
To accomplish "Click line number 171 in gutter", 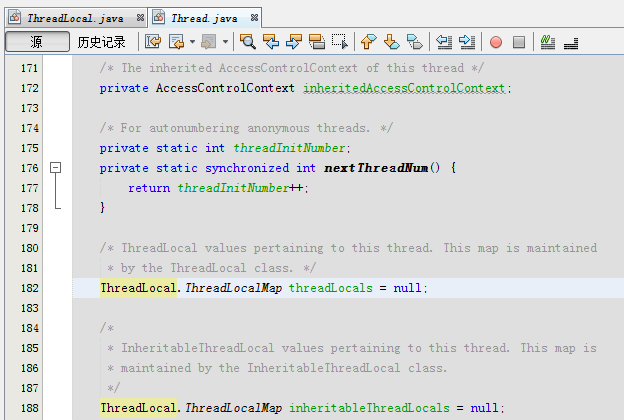I will 29,68.
